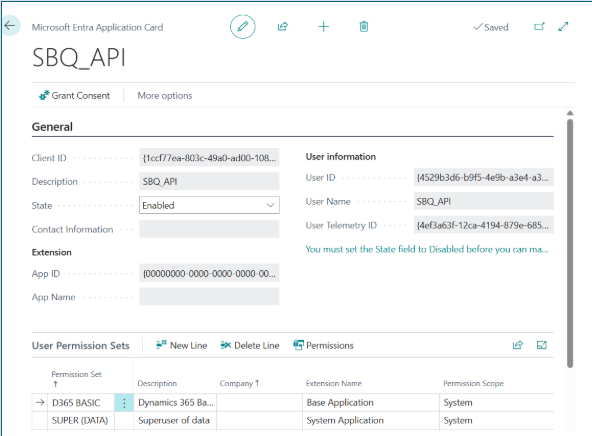The height and width of the screenshot is (436, 592).
Task: Click the Client ID field
Action: (x=209, y=157)
